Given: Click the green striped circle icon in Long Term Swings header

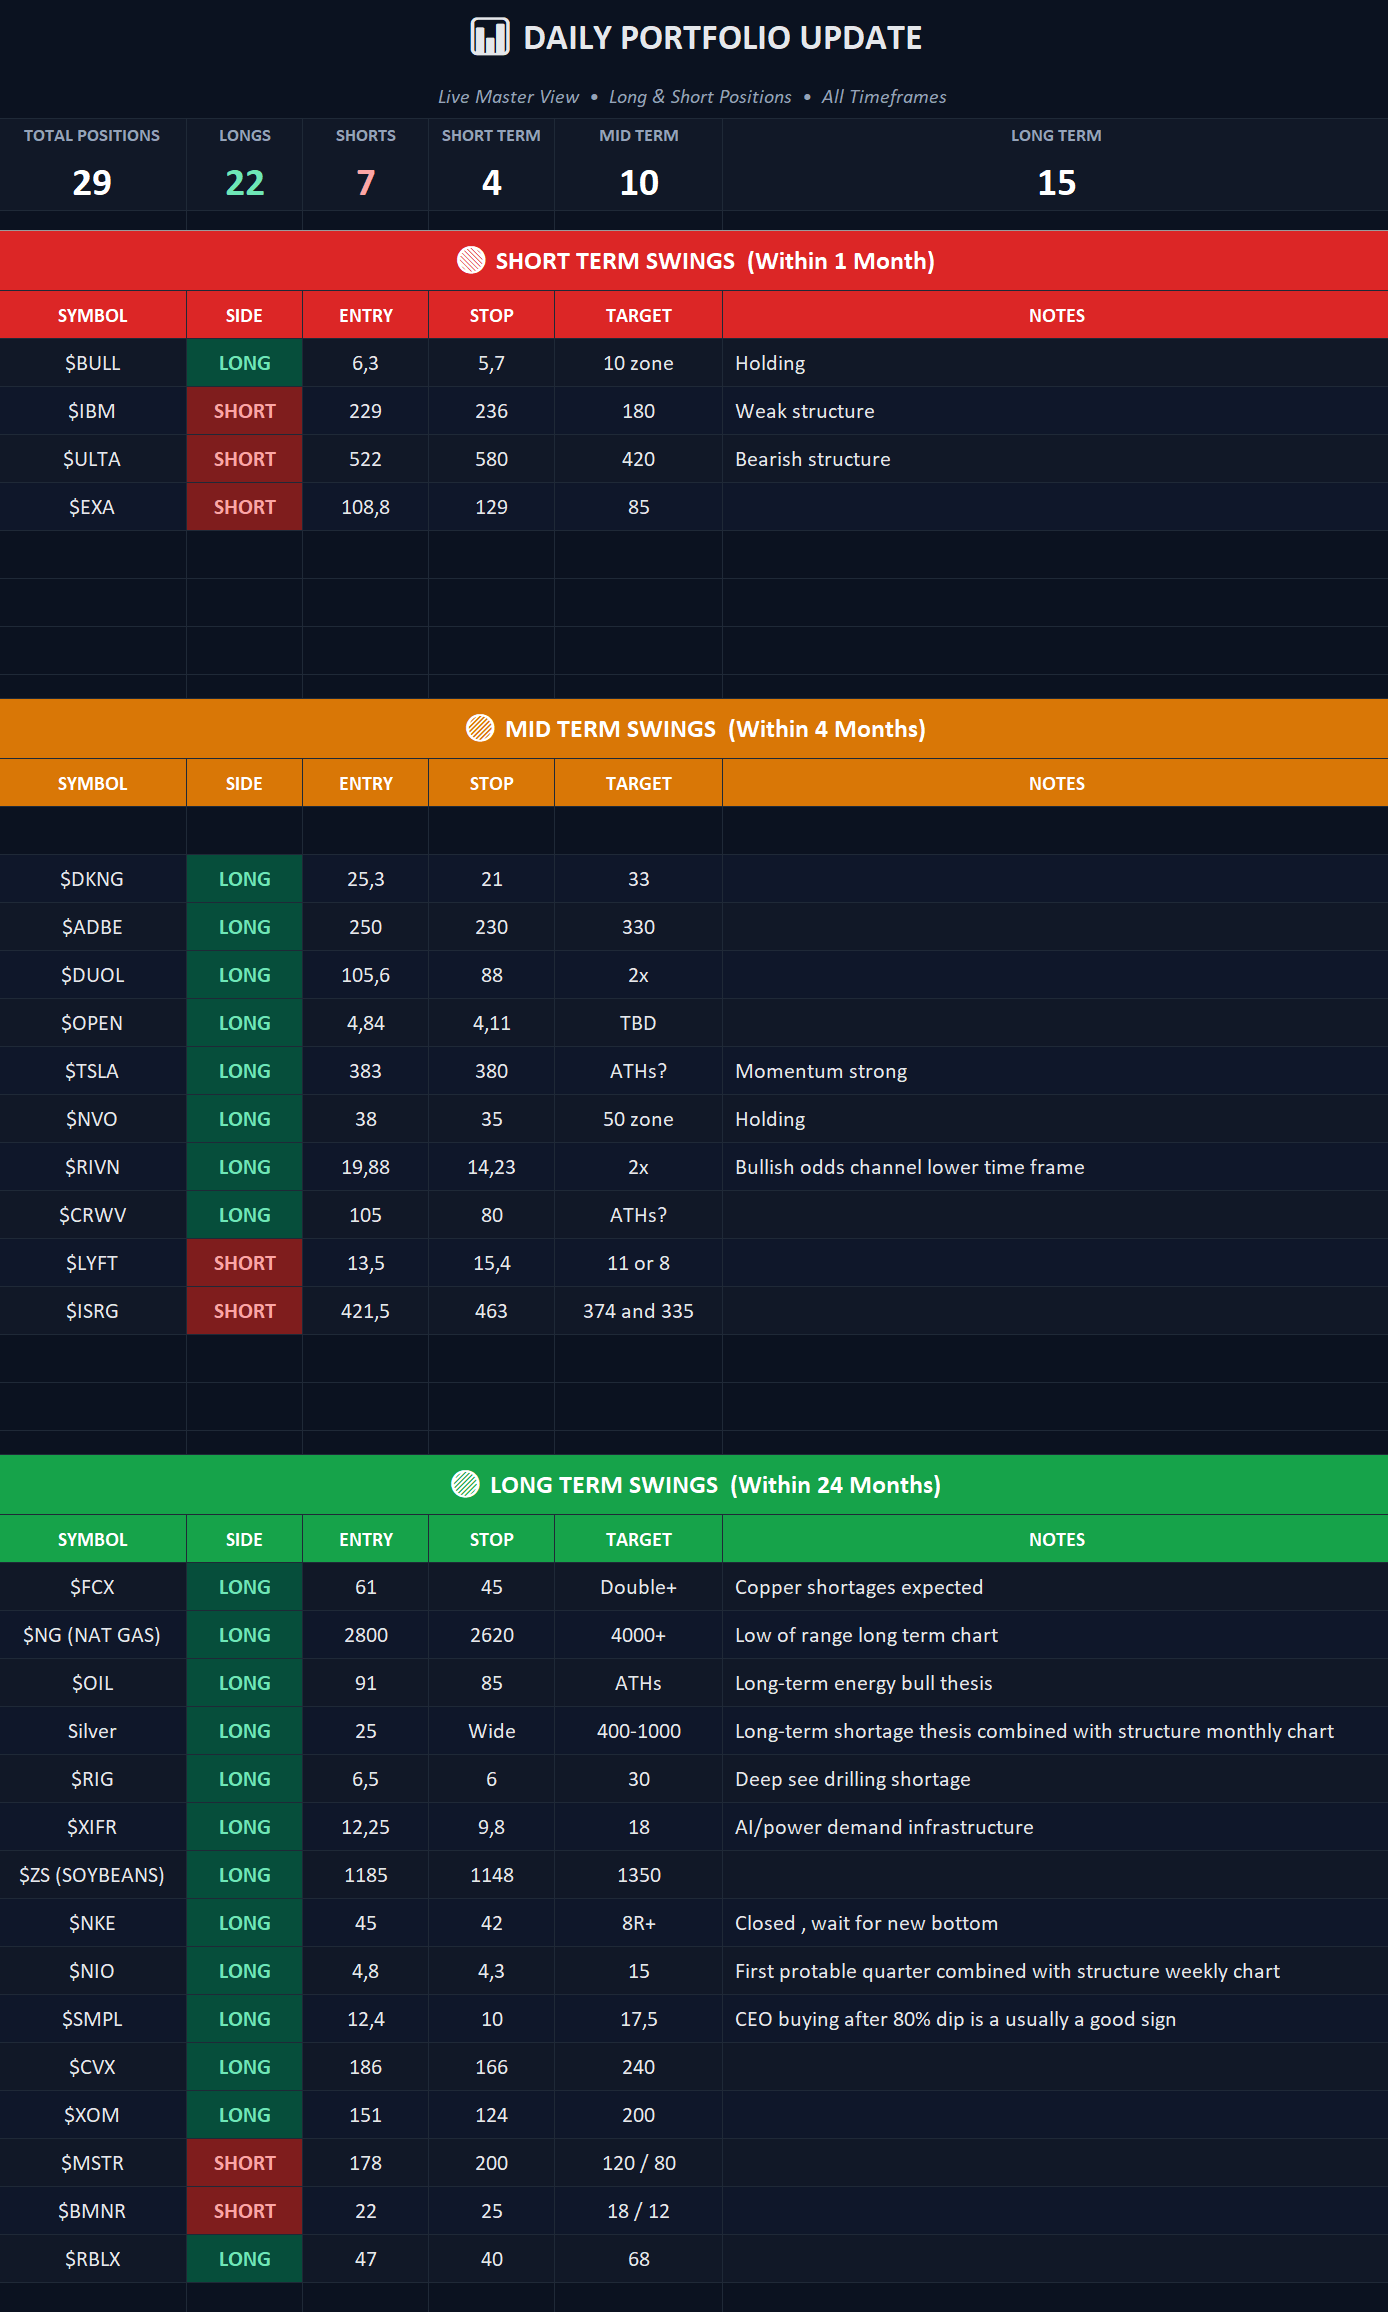Looking at the screenshot, I should pyautogui.click(x=465, y=1484).
